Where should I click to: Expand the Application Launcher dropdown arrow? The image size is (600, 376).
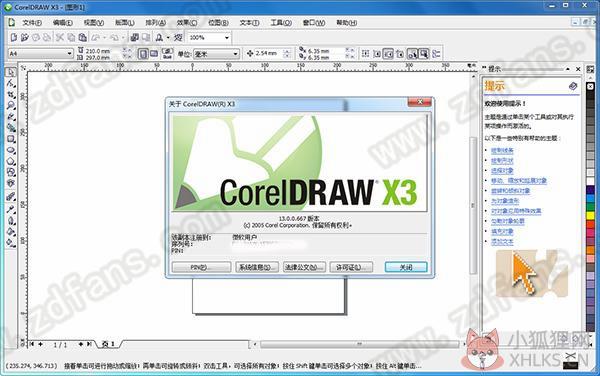coord(168,37)
